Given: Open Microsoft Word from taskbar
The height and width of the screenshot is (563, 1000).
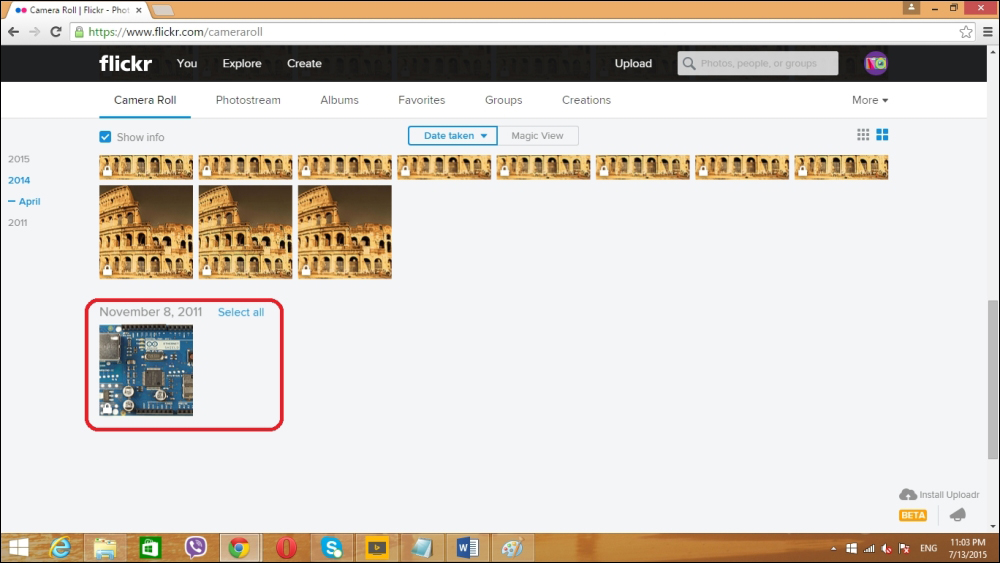Looking at the screenshot, I should (x=467, y=548).
